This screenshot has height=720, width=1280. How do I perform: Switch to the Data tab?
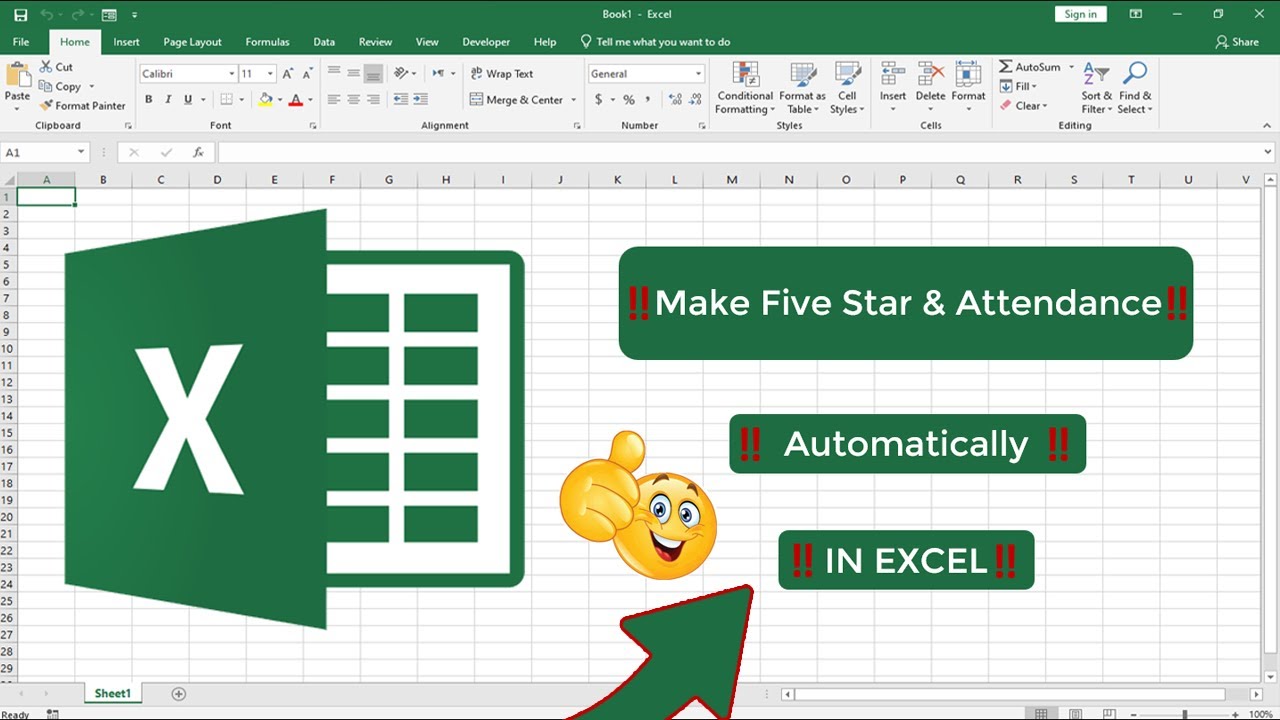click(324, 42)
